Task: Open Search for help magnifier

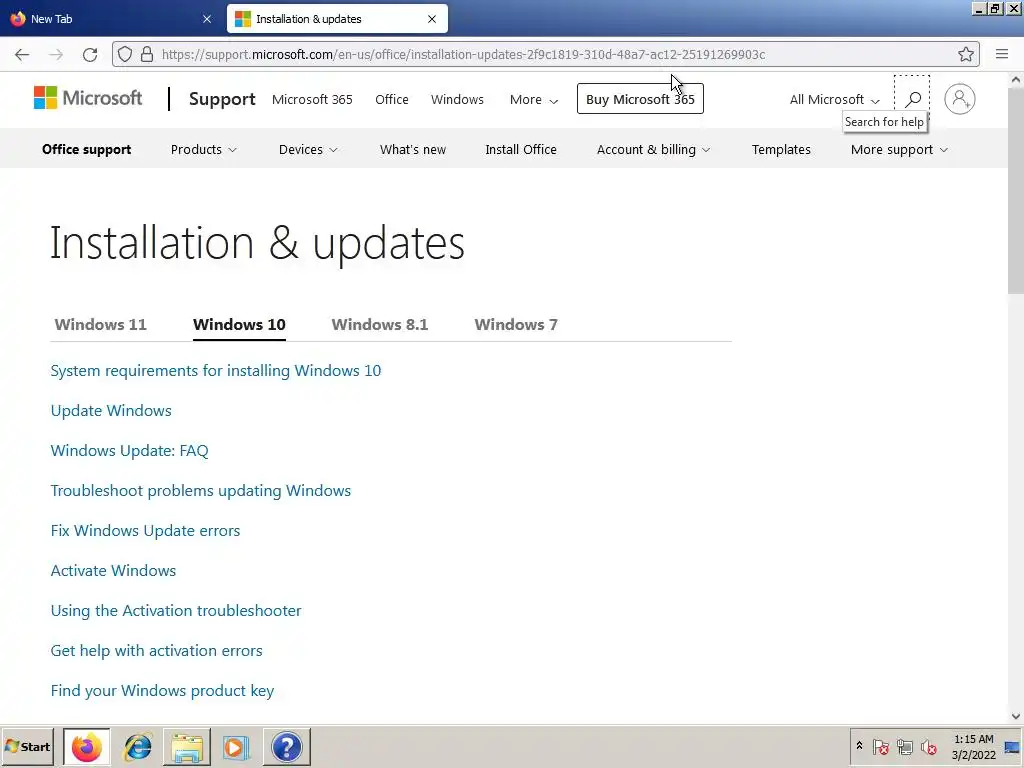Action: pyautogui.click(x=912, y=99)
